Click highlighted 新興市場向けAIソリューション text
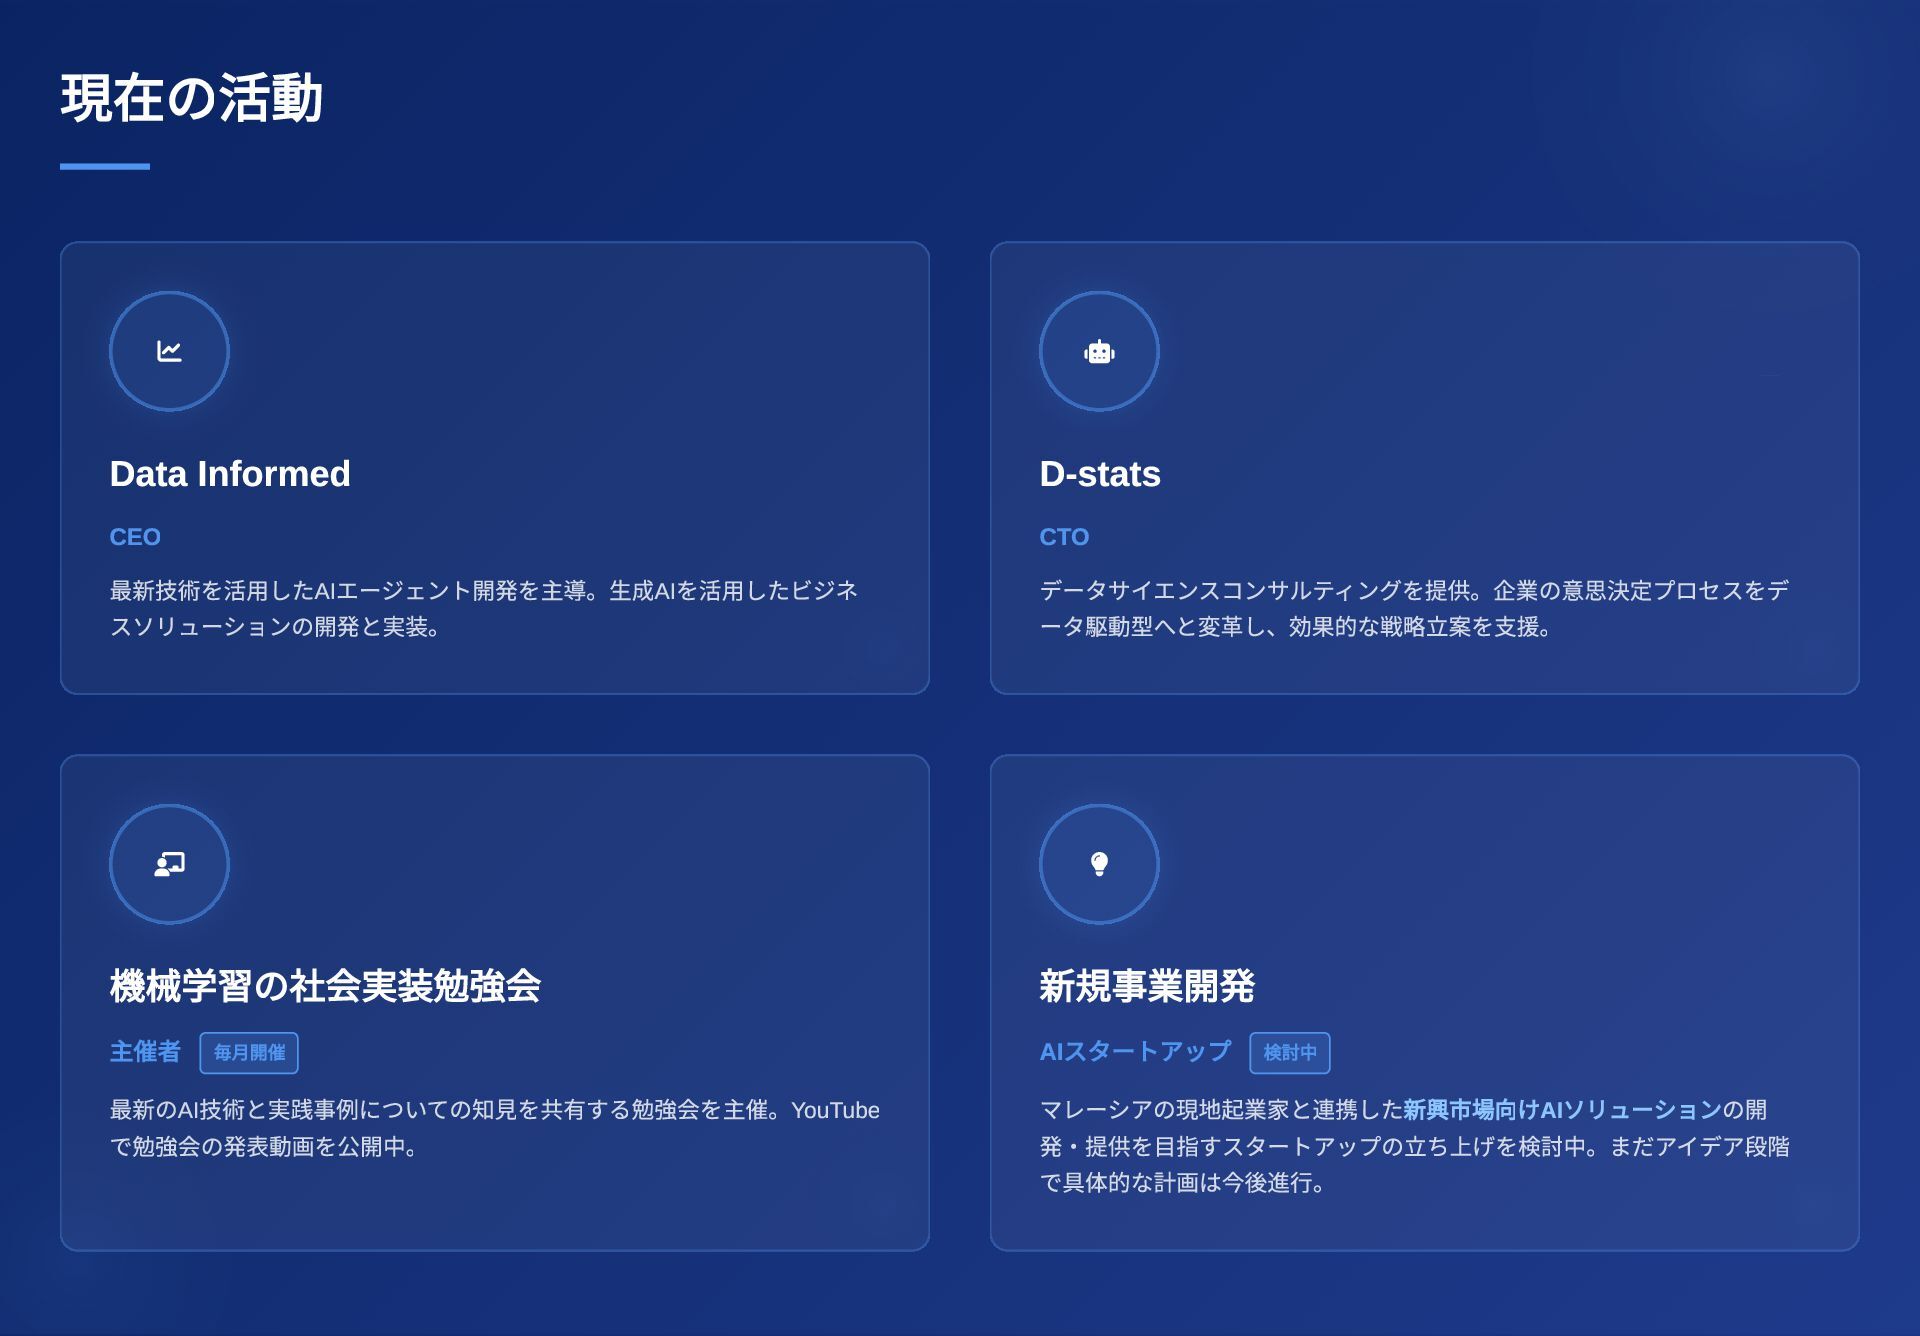 click(x=1561, y=1110)
